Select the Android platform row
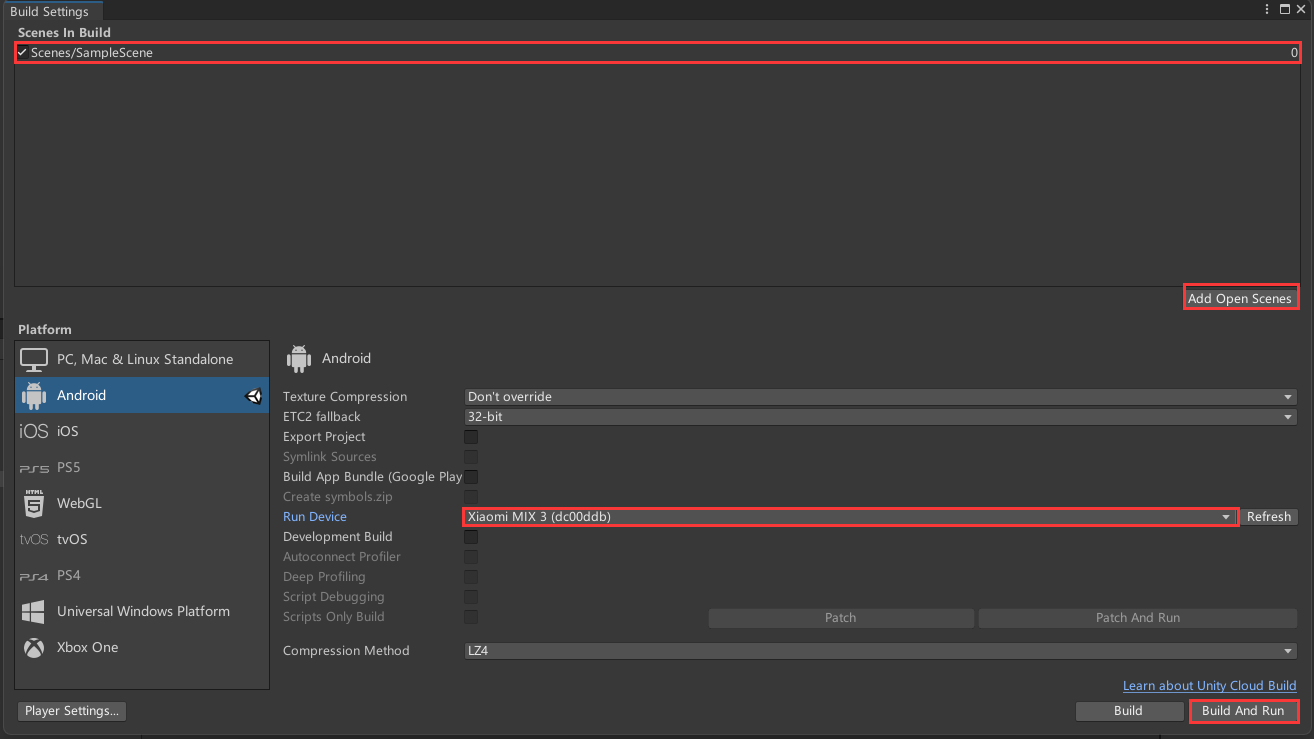This screenshot has width=1314, height=739. [142, 395]
